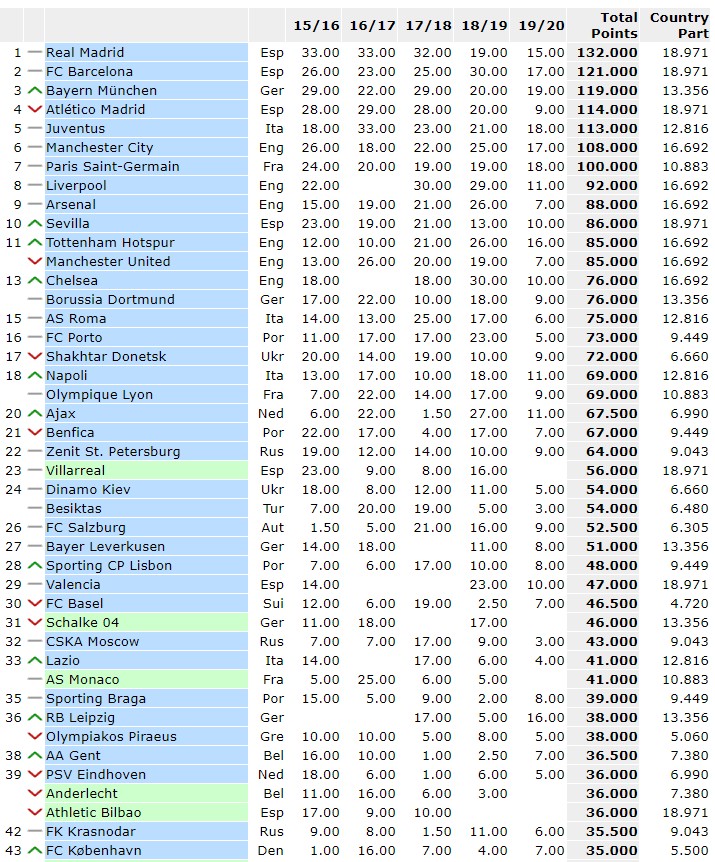Click the green up arrow beside Tottenham Hotspur
Screen dimensions: 715x862
(x=35, y=242)
